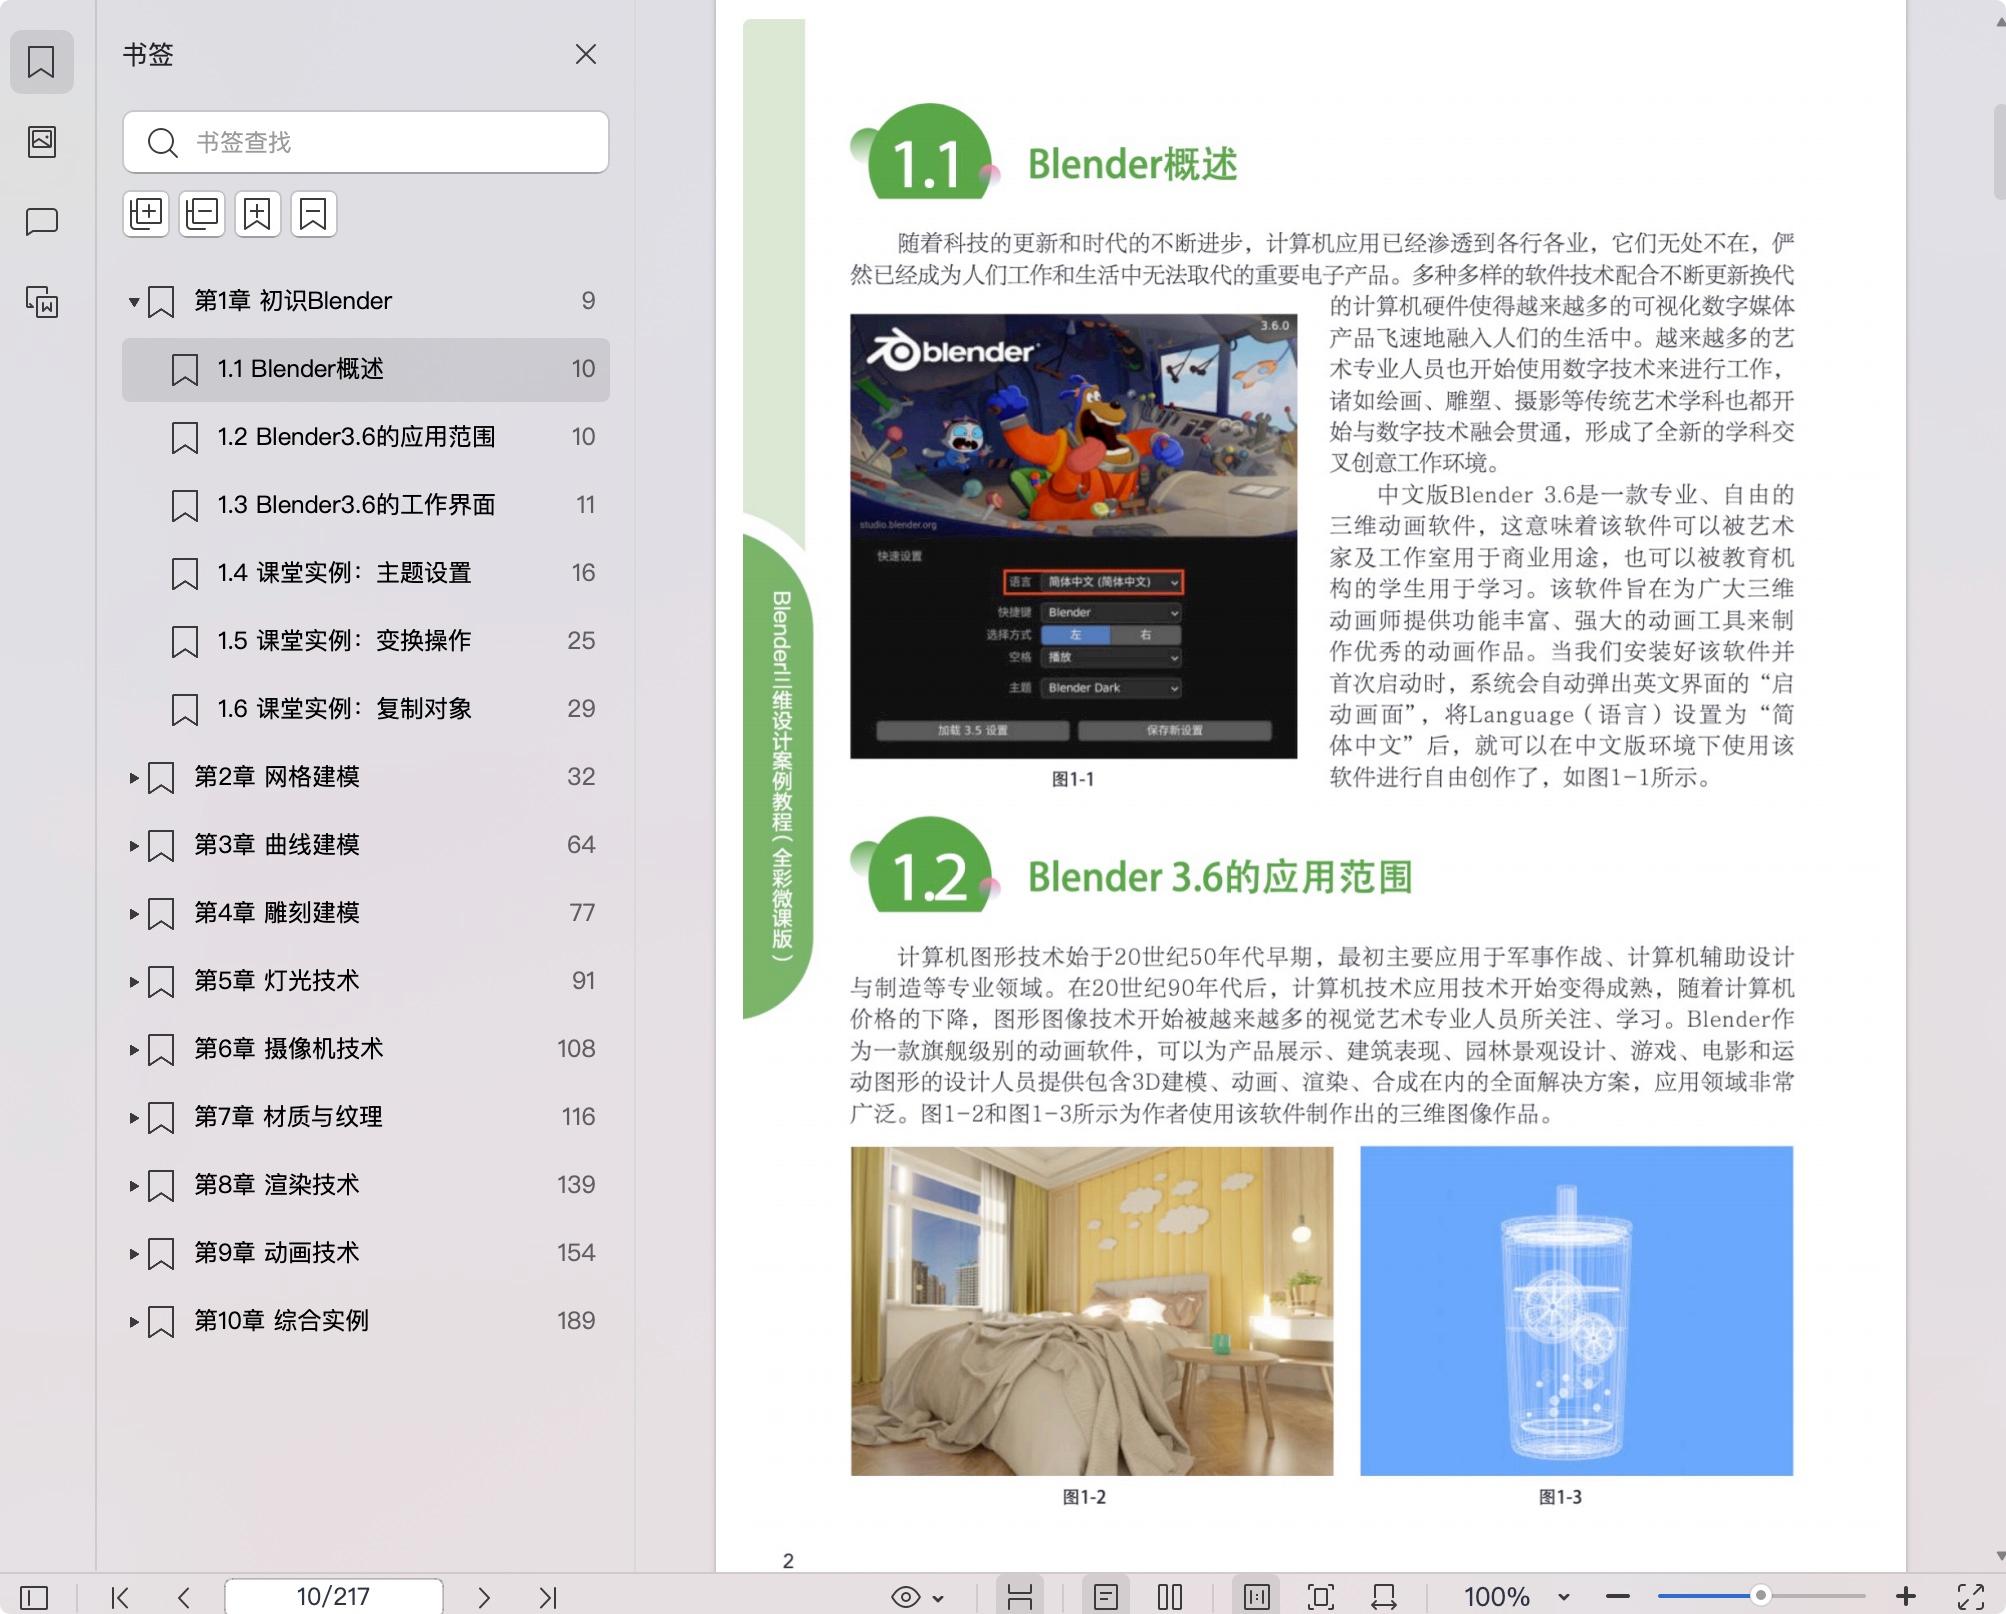Viewport: 2006px width, 1614px height.
Task: Open bookmark 第1章 初识Blender
Action: pyautogui.click(x=366, y=301)
